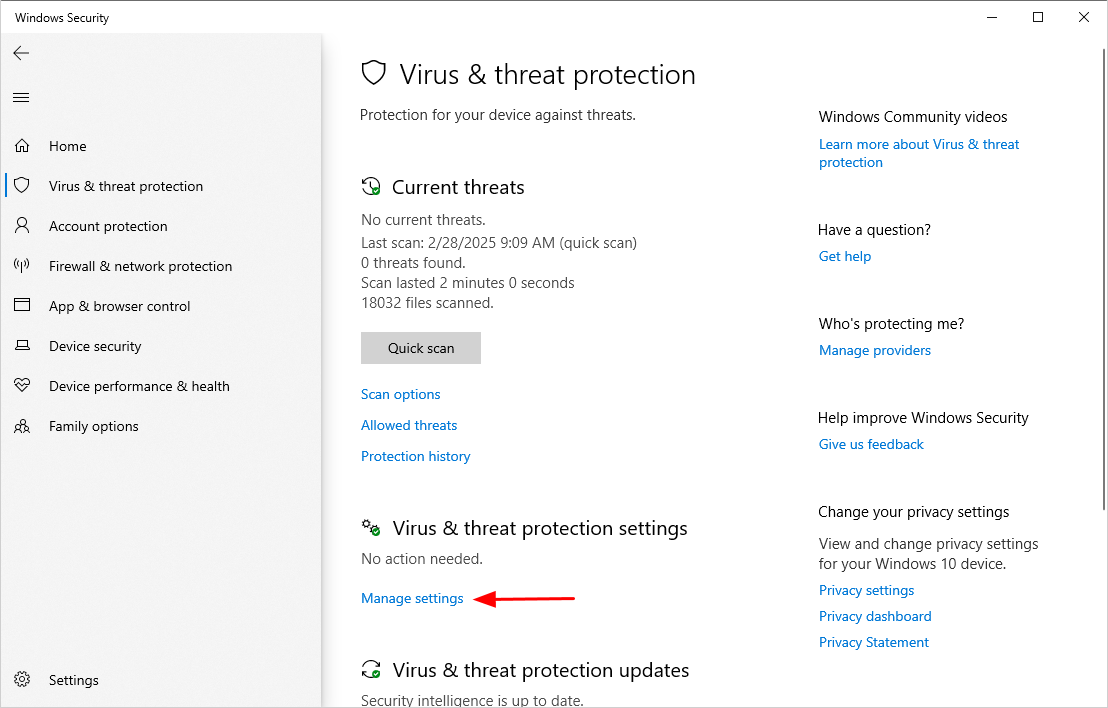View the Protection history link
Screen dimensions: 1108x708
click(x=415, y=456)
